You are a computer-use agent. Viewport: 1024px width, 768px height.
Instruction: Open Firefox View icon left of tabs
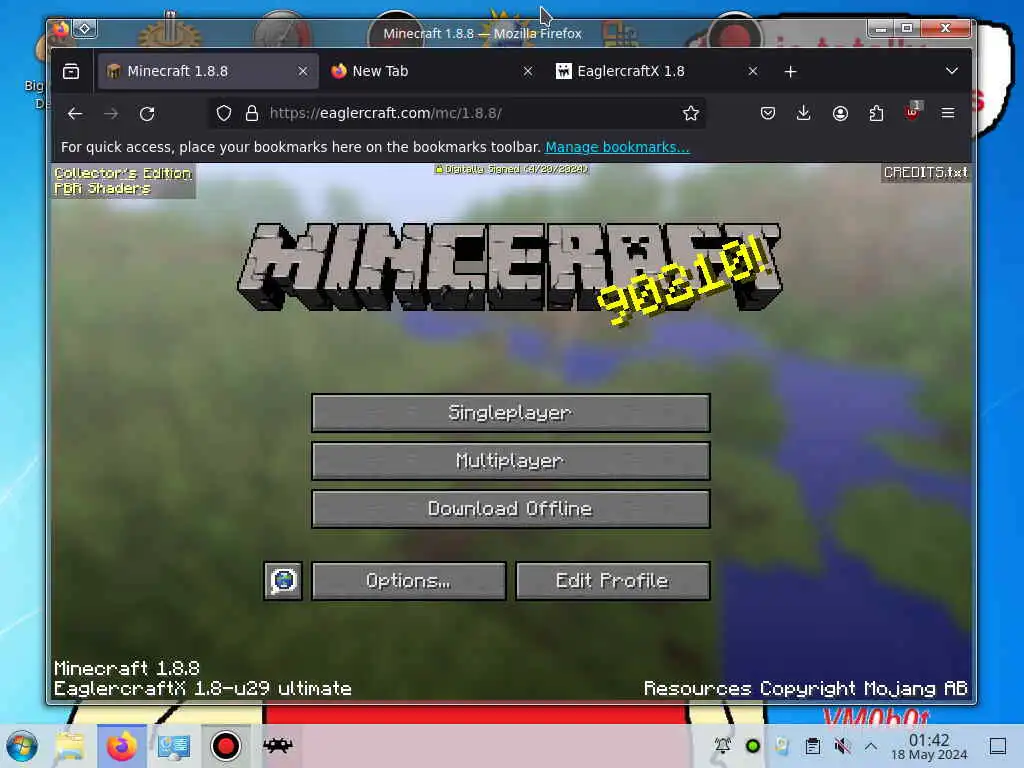71,71
